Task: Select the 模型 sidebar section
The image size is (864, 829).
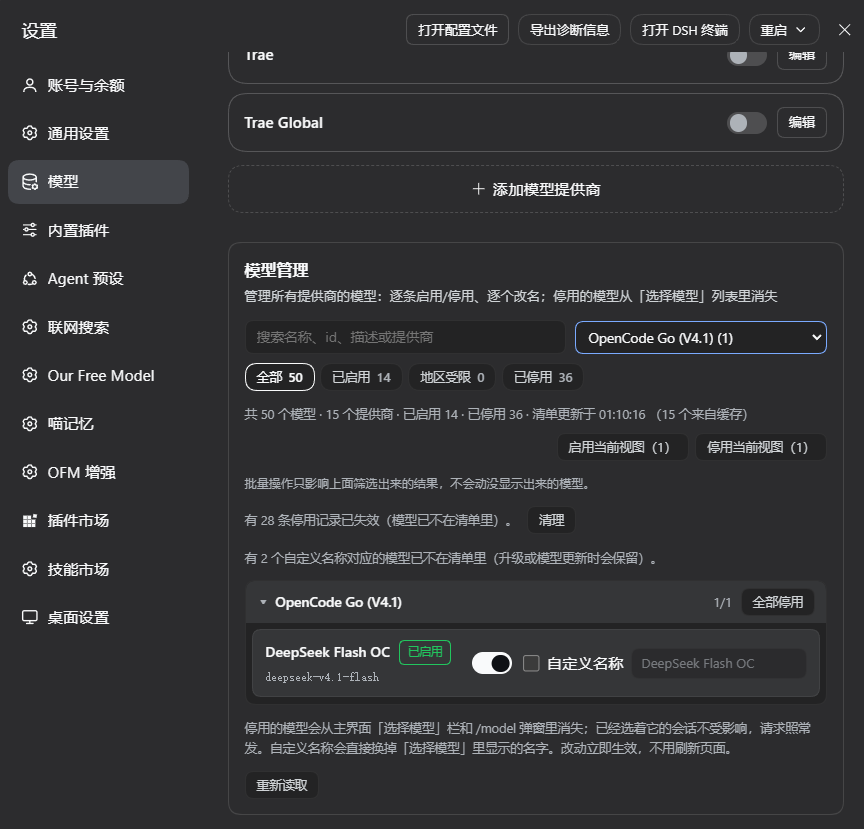Action: click(x=98, y=182)
